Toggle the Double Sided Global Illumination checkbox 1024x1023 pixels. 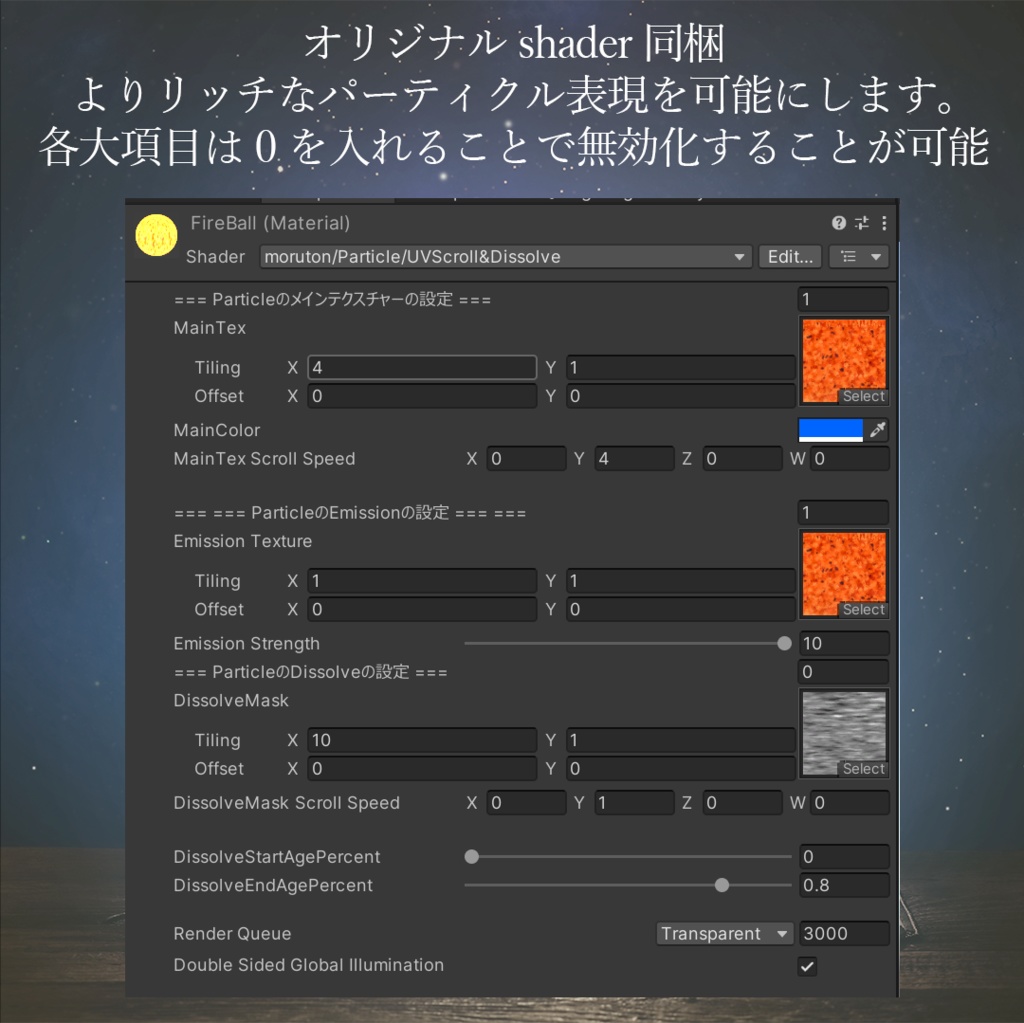tap(807, 965)
